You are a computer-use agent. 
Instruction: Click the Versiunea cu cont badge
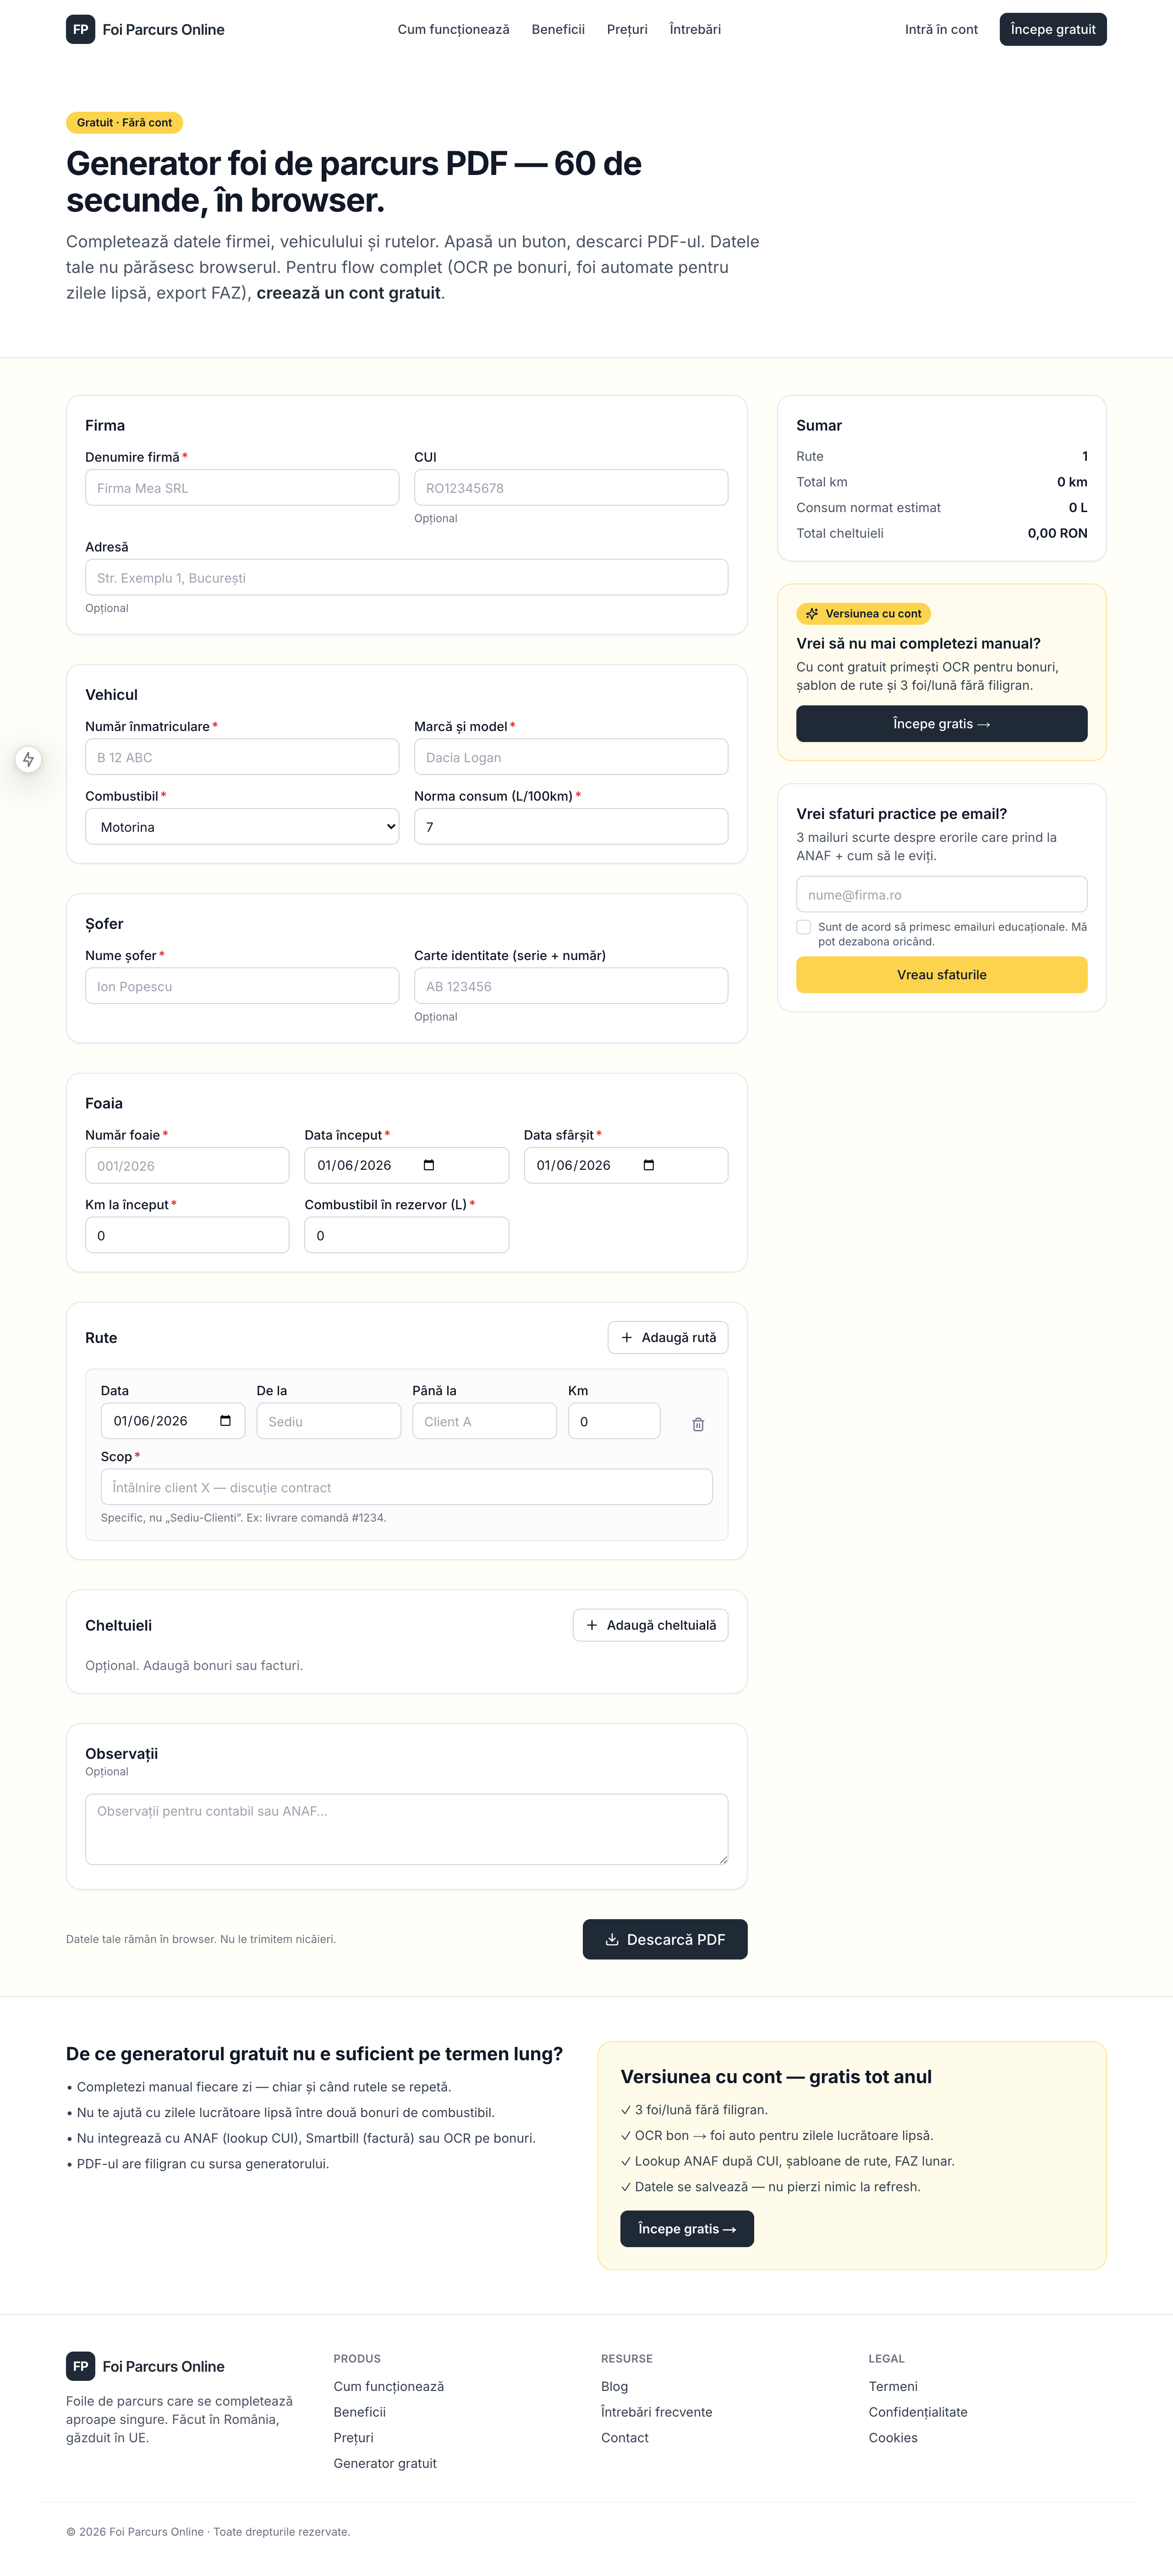click(x=863, y=613)
